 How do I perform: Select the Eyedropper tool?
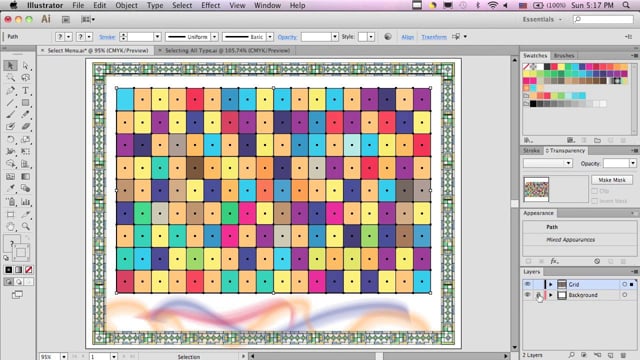(11, 189)
